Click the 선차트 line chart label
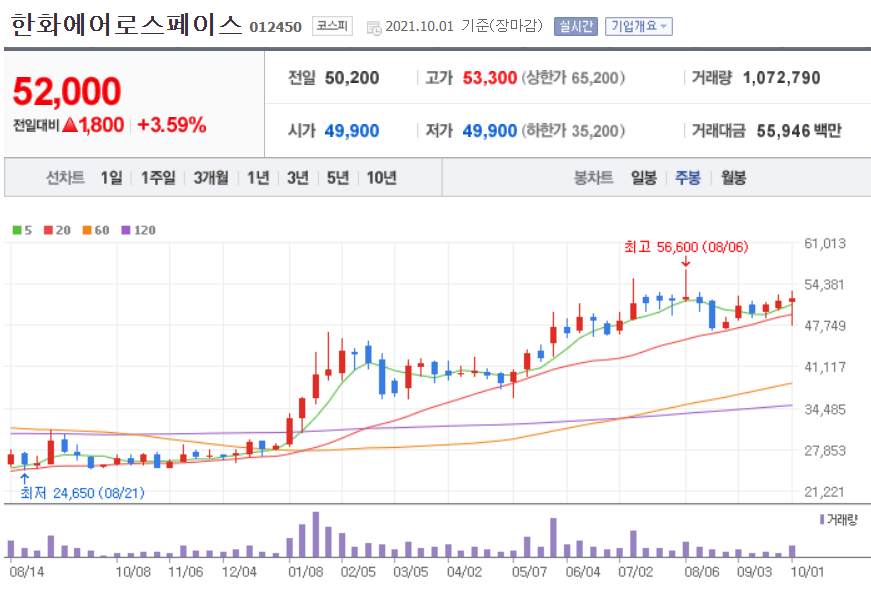The height and width of the screenshot is (592, 871). [x=65, y=178]
